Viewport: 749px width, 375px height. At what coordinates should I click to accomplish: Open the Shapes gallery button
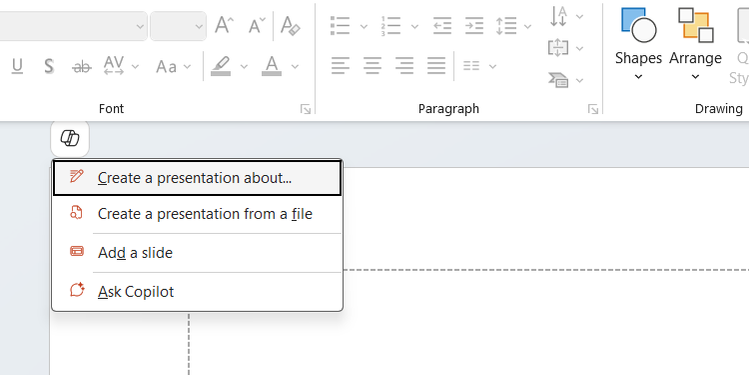638,44
